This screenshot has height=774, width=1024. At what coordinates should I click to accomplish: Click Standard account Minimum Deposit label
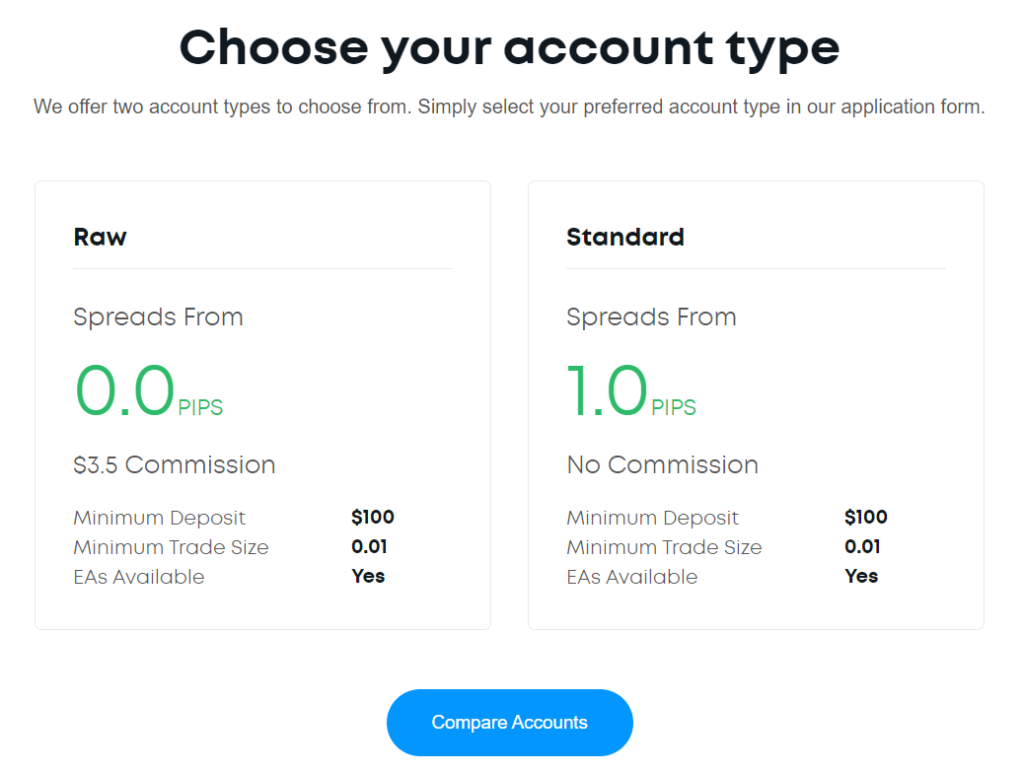pos(652,518)
